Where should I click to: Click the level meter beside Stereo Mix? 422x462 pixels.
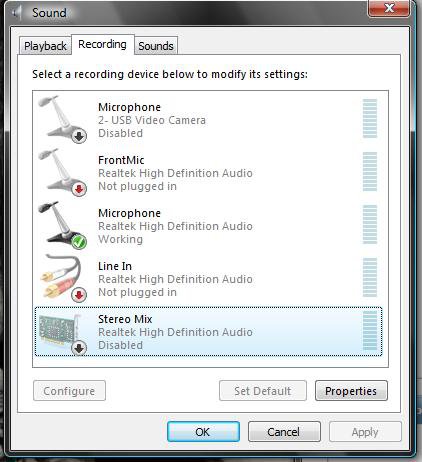click(x=370, y=330)
